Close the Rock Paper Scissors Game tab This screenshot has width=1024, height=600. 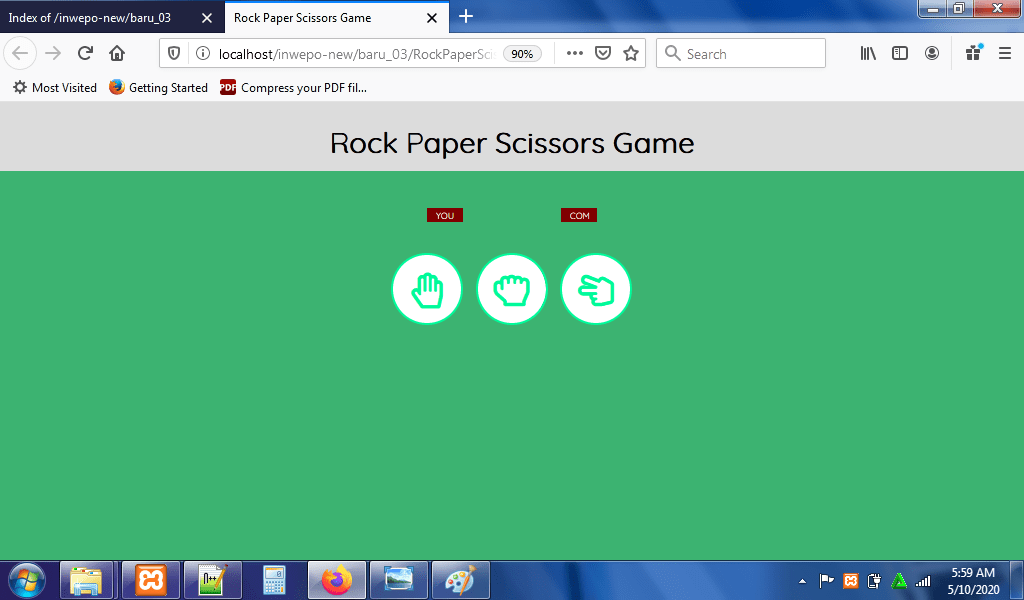tap(432, 18)
